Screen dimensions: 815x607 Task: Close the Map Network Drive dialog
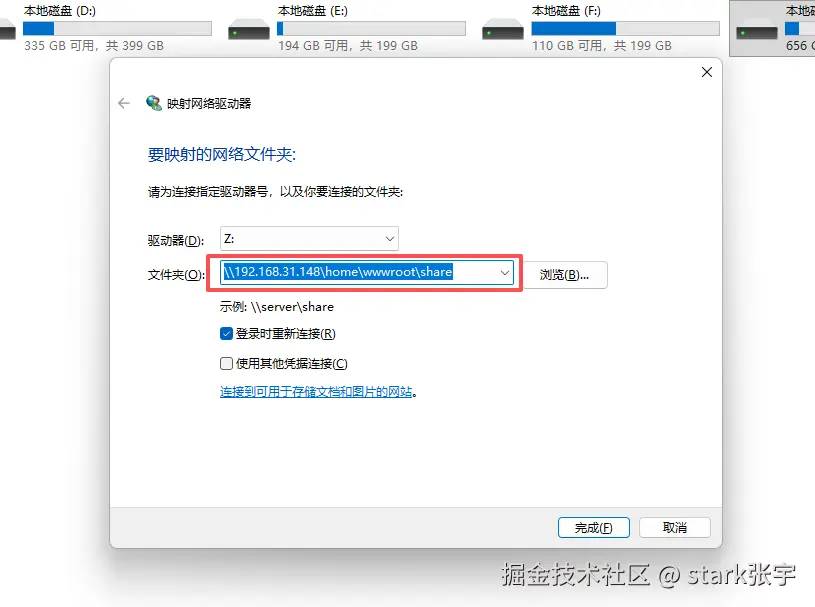pos(707,72)
